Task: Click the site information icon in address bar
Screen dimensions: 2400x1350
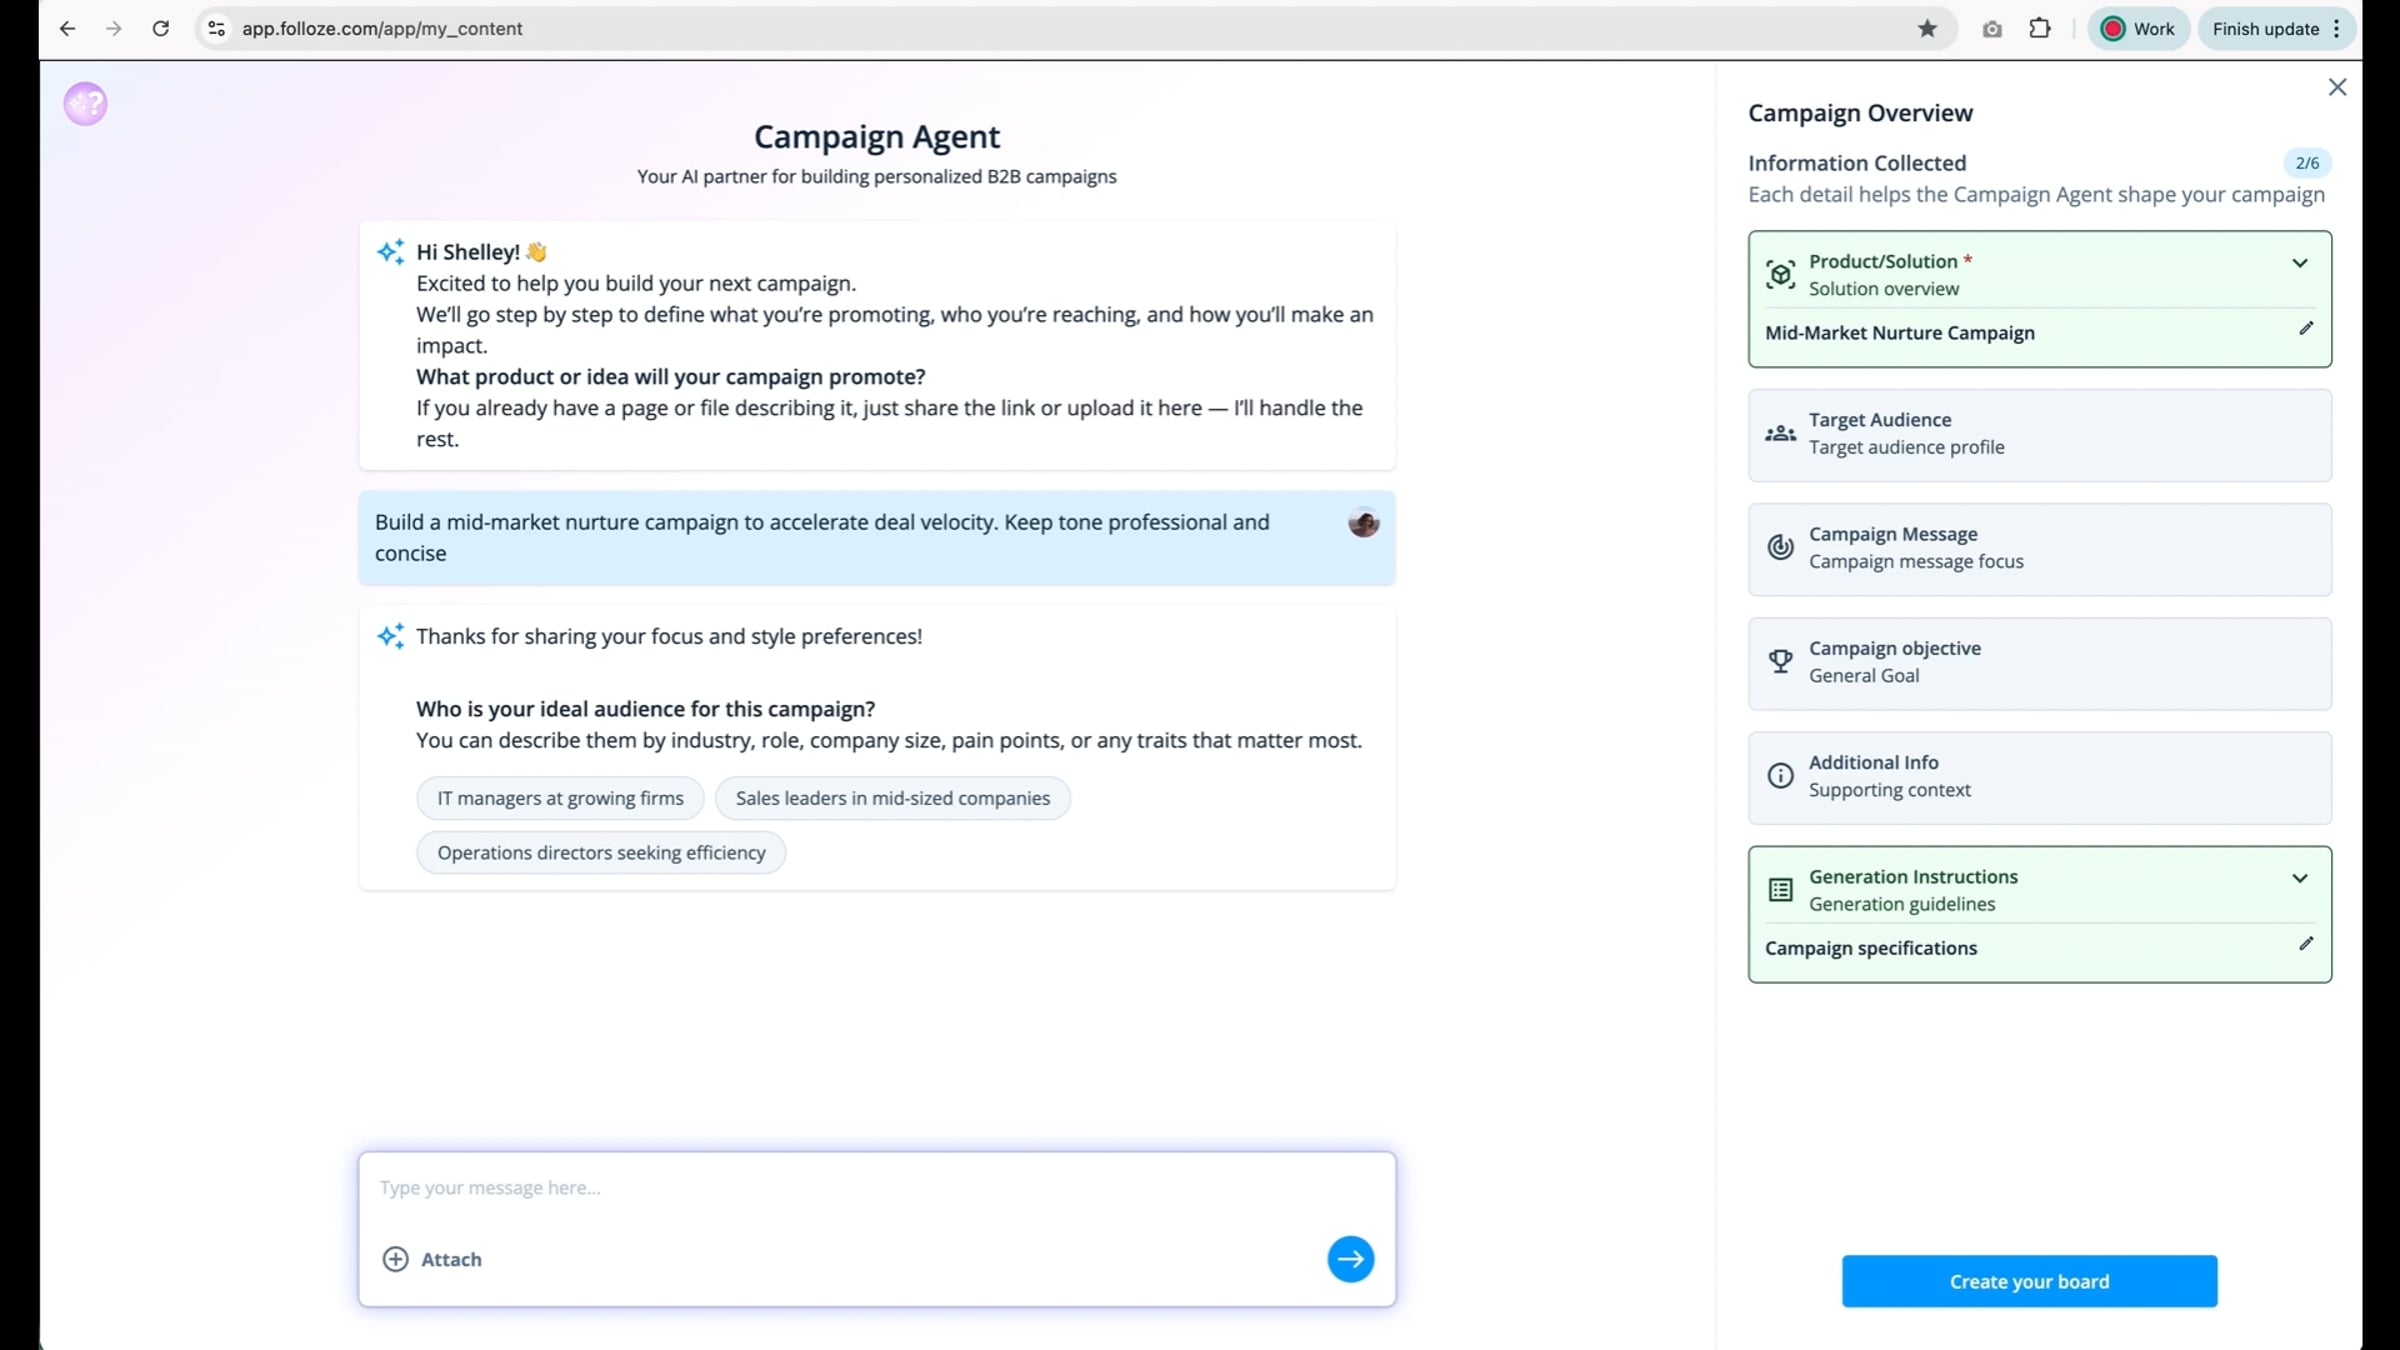Action: pos(216,29)
